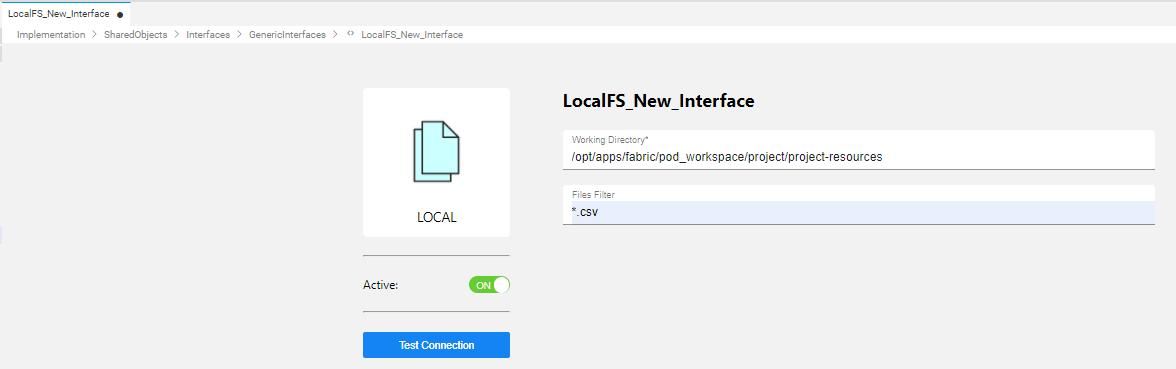This screenshot has width=1176, height=369.
Task: Click the interface icon in the breadcrumb
Action: [350, 34]
